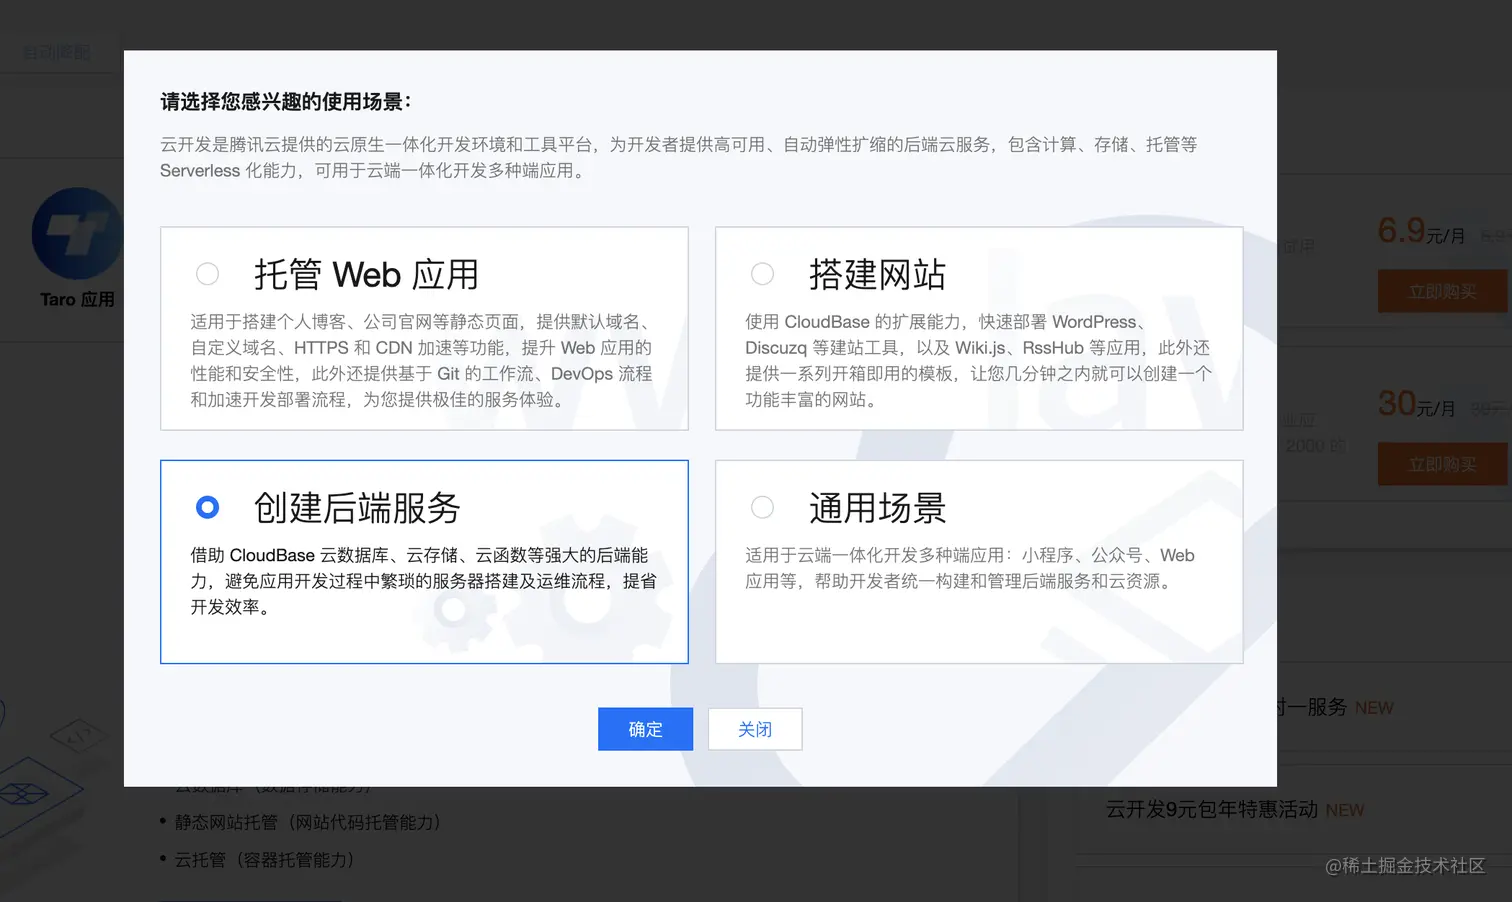
Task: Select the 创建后端服务 radio button
Action: click(x=207, y=507)
